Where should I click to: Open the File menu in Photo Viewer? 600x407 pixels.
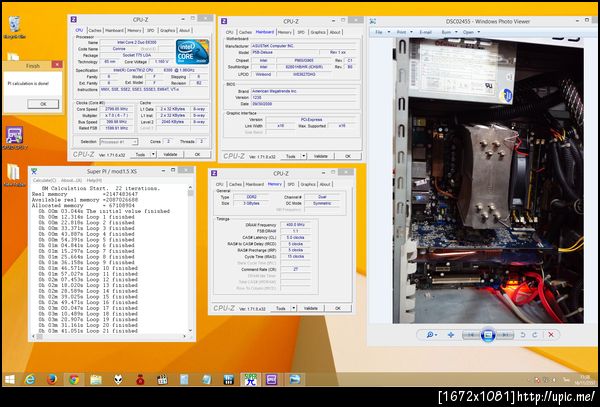(381, 32)
